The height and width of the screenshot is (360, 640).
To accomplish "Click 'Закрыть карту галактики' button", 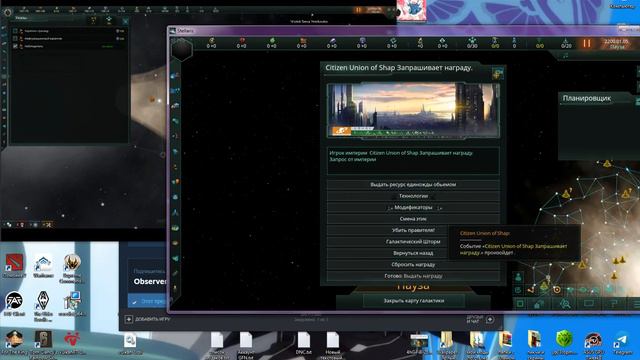I will tap(413, 301).
